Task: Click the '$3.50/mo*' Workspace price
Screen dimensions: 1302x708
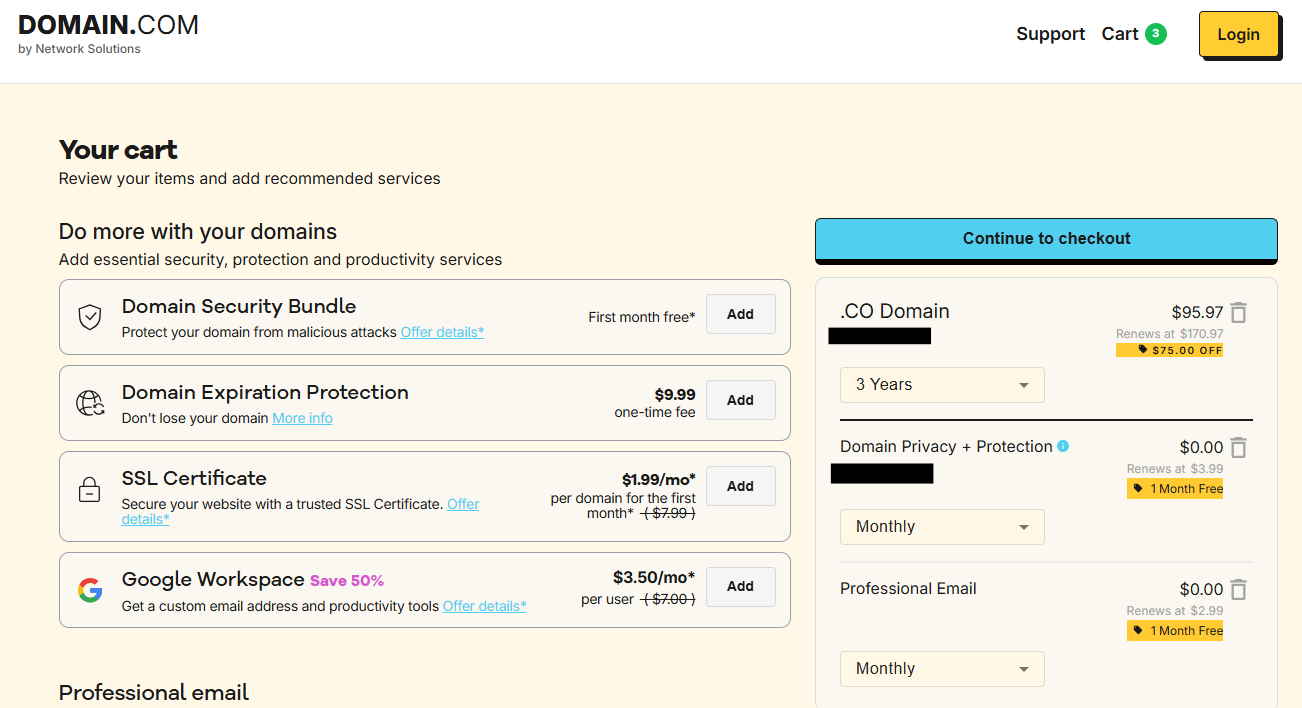Action: coord(654,578)
